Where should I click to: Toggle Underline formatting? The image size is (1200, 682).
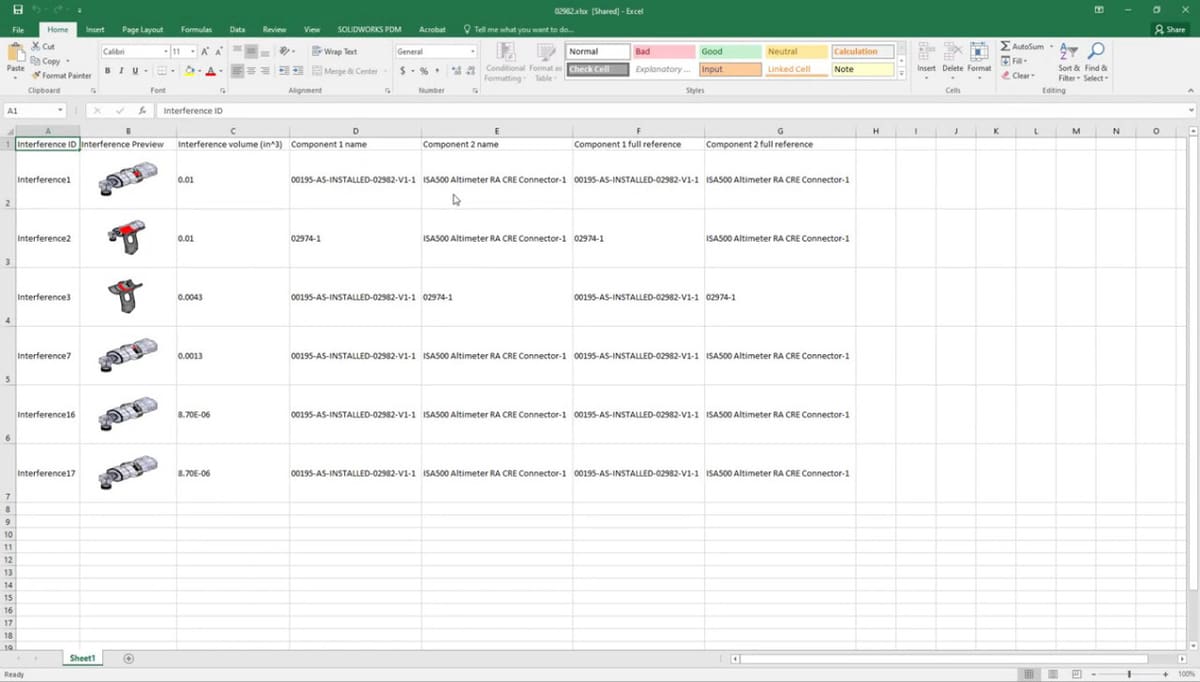tap(135, 71)
